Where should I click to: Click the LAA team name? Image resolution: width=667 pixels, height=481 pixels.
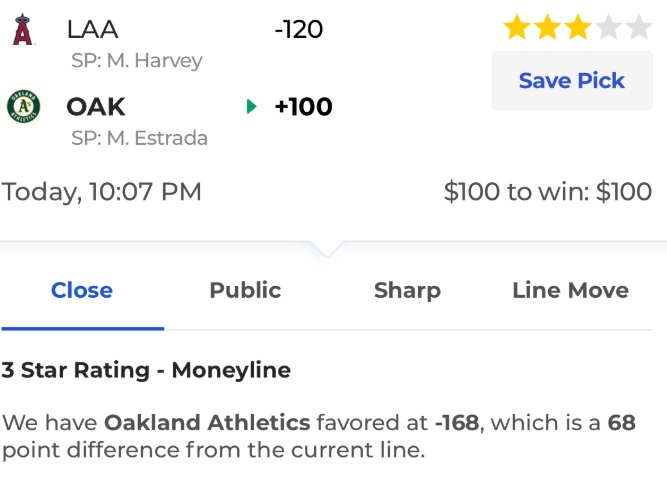(x=92, y=29)
